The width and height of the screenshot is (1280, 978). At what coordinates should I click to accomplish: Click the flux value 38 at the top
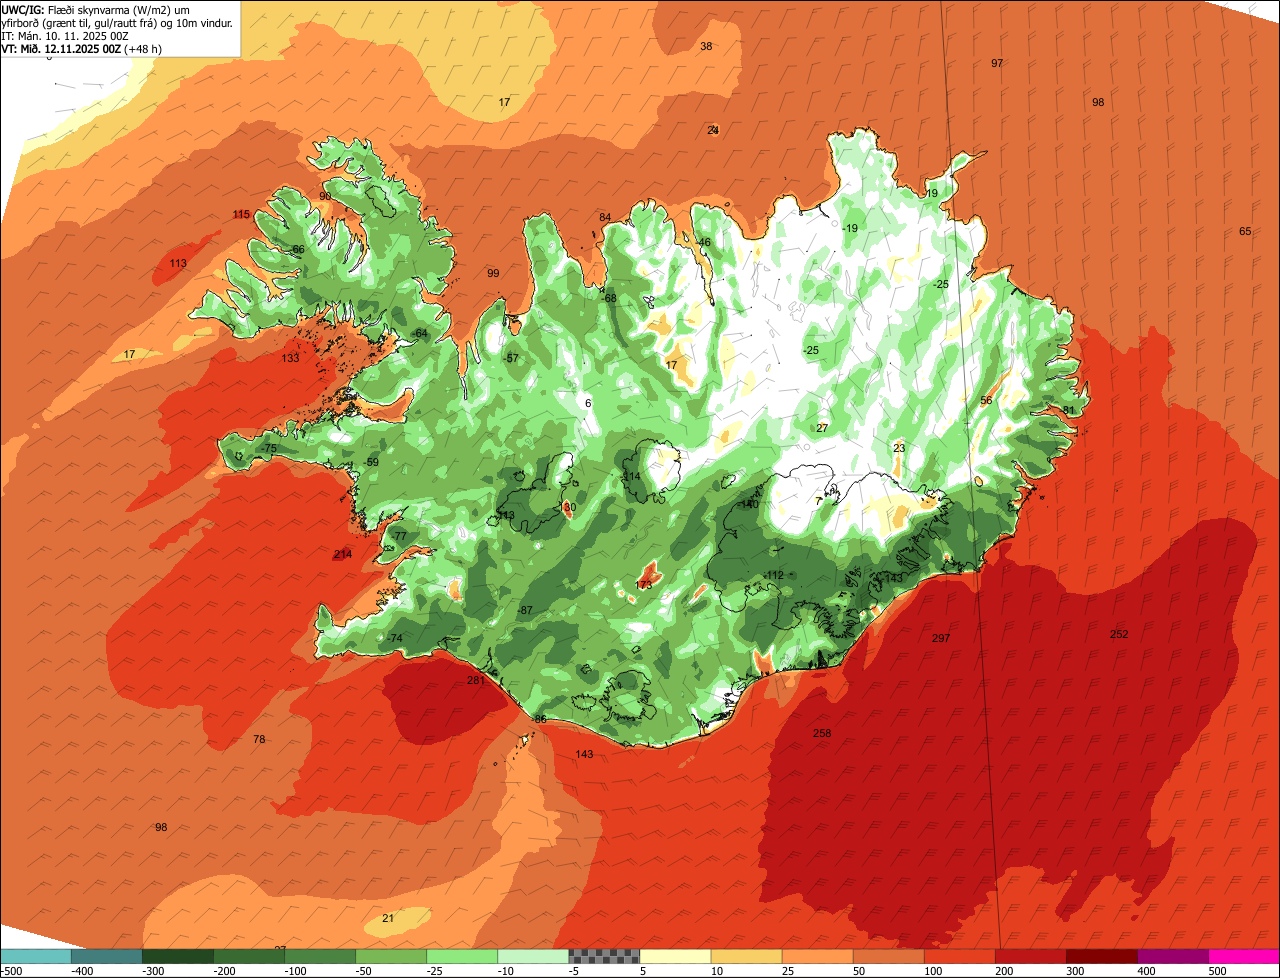point(706,46)
